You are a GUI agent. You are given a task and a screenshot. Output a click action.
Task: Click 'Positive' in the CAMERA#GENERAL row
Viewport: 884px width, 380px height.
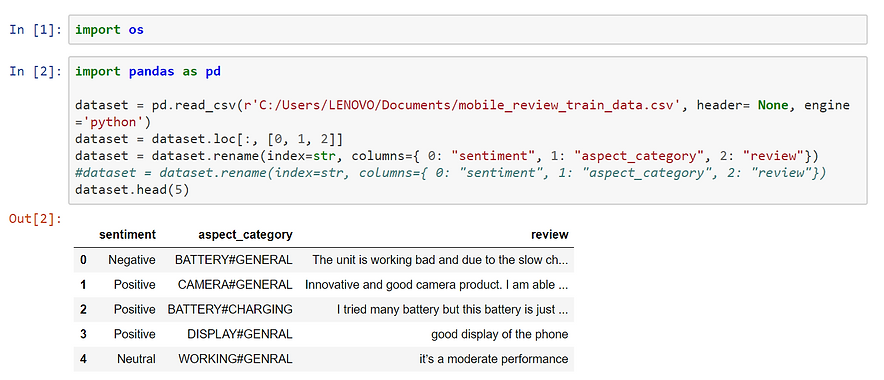tap(134, 285)
